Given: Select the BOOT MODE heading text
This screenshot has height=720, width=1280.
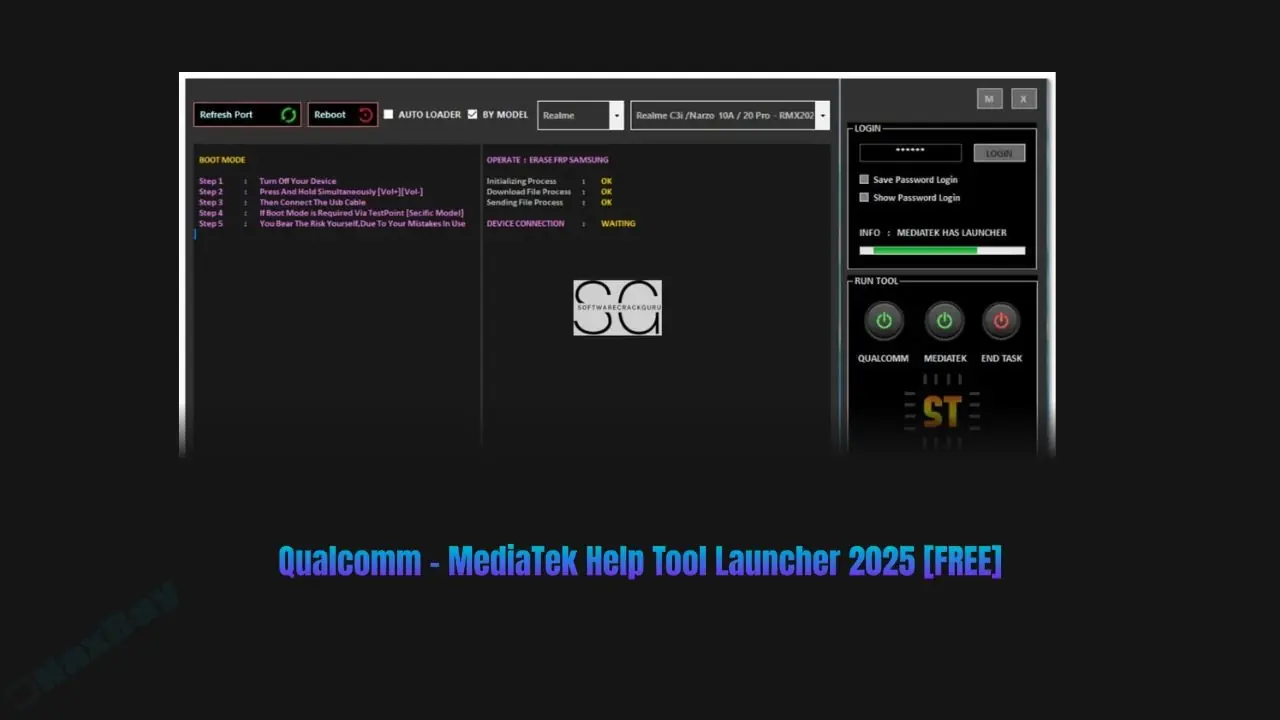Looking at the screenshot, I should [222, 160].
